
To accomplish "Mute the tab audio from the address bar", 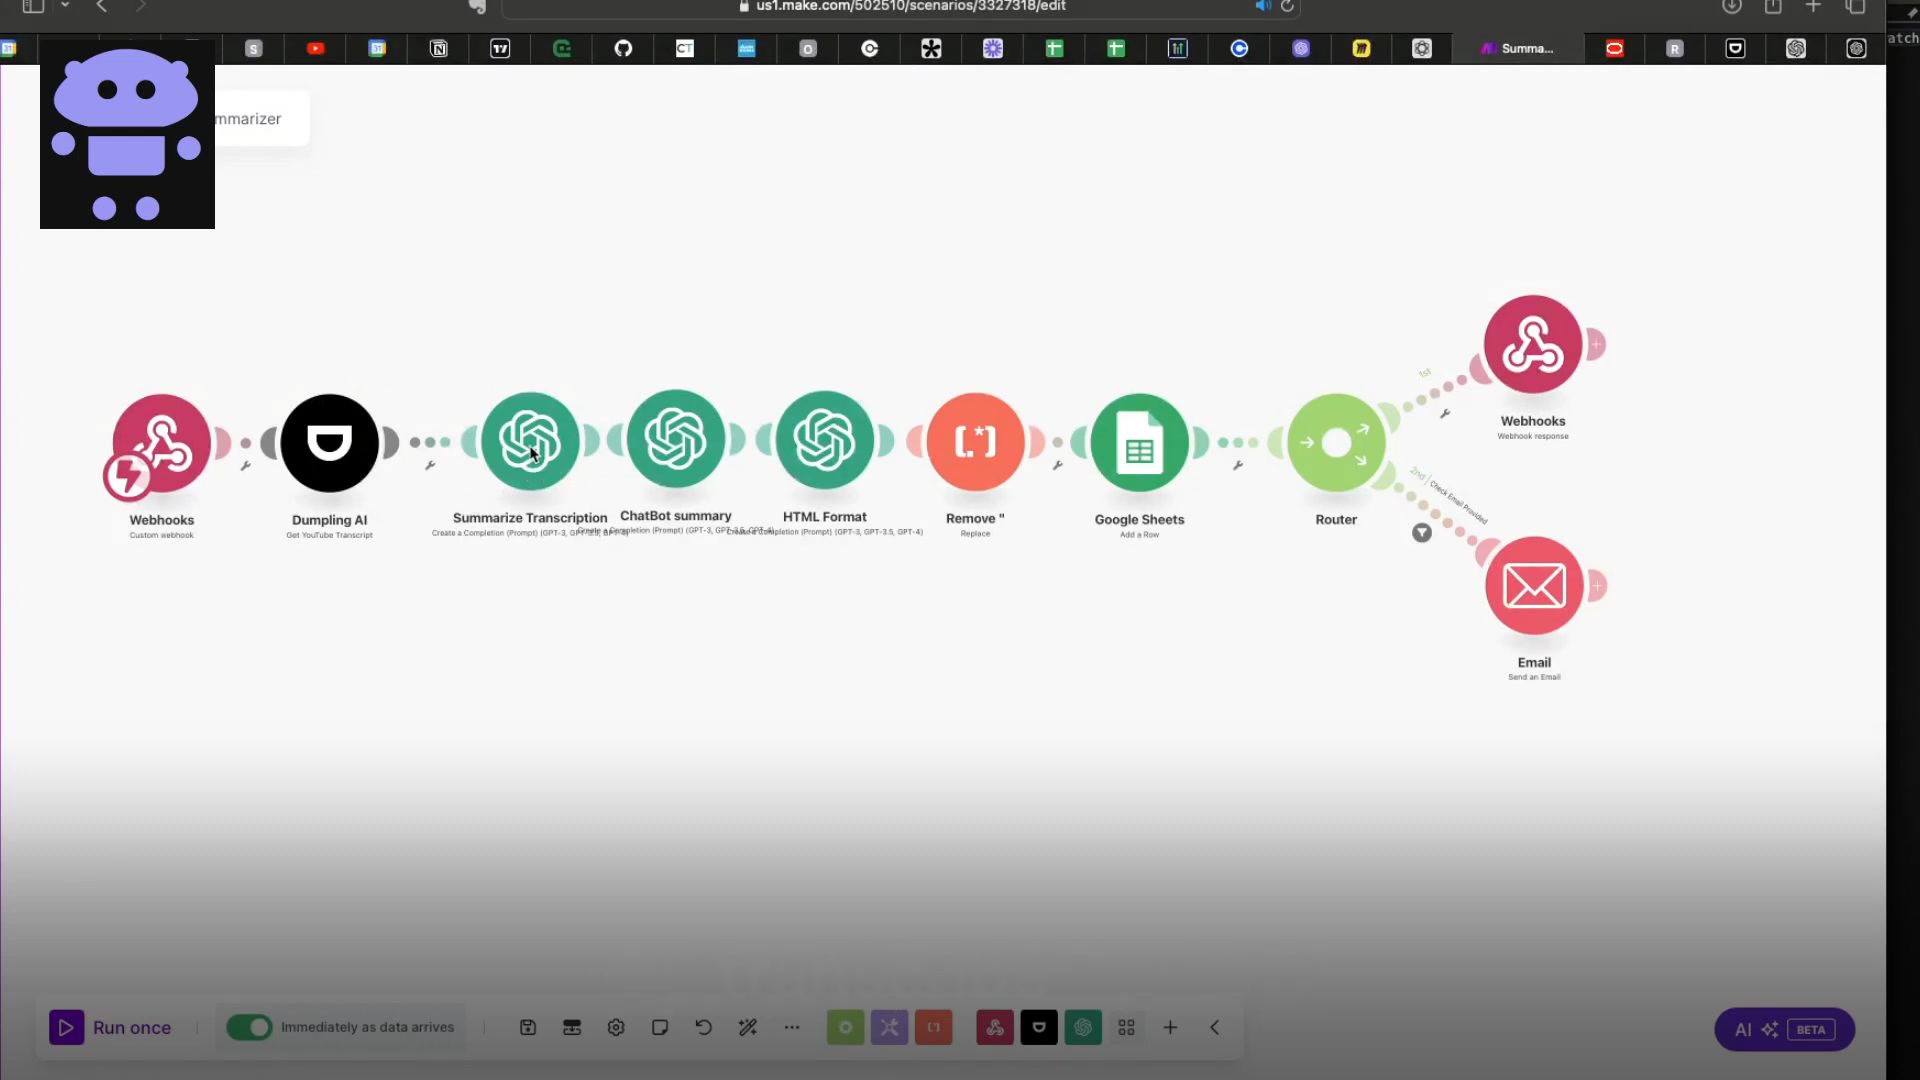I will pyautogui.click(x=1263, y=6).
